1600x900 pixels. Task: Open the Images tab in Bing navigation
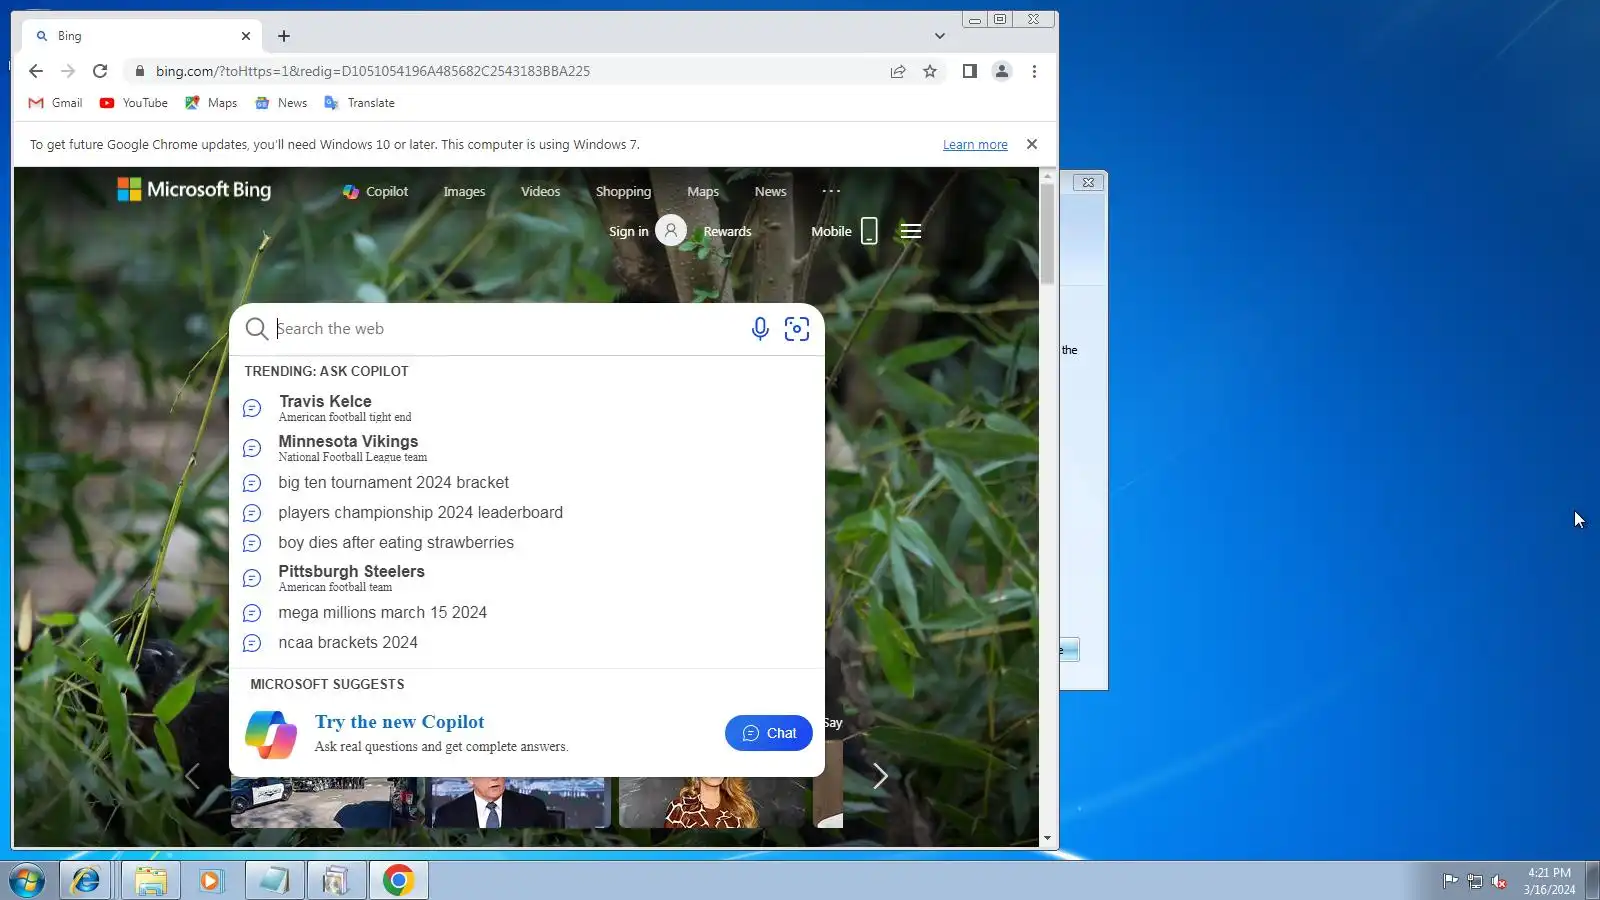[x=464, y=191]
